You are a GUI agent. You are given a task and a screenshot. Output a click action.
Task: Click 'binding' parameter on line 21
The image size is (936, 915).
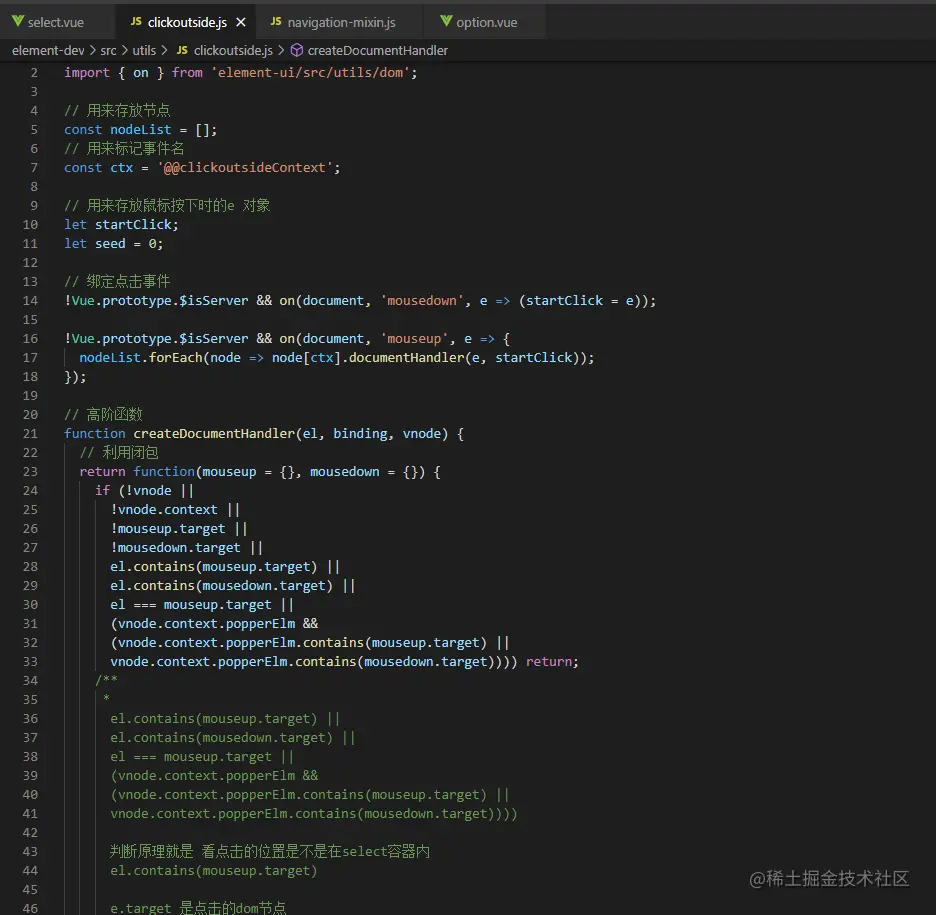click(x=360, y=434)
